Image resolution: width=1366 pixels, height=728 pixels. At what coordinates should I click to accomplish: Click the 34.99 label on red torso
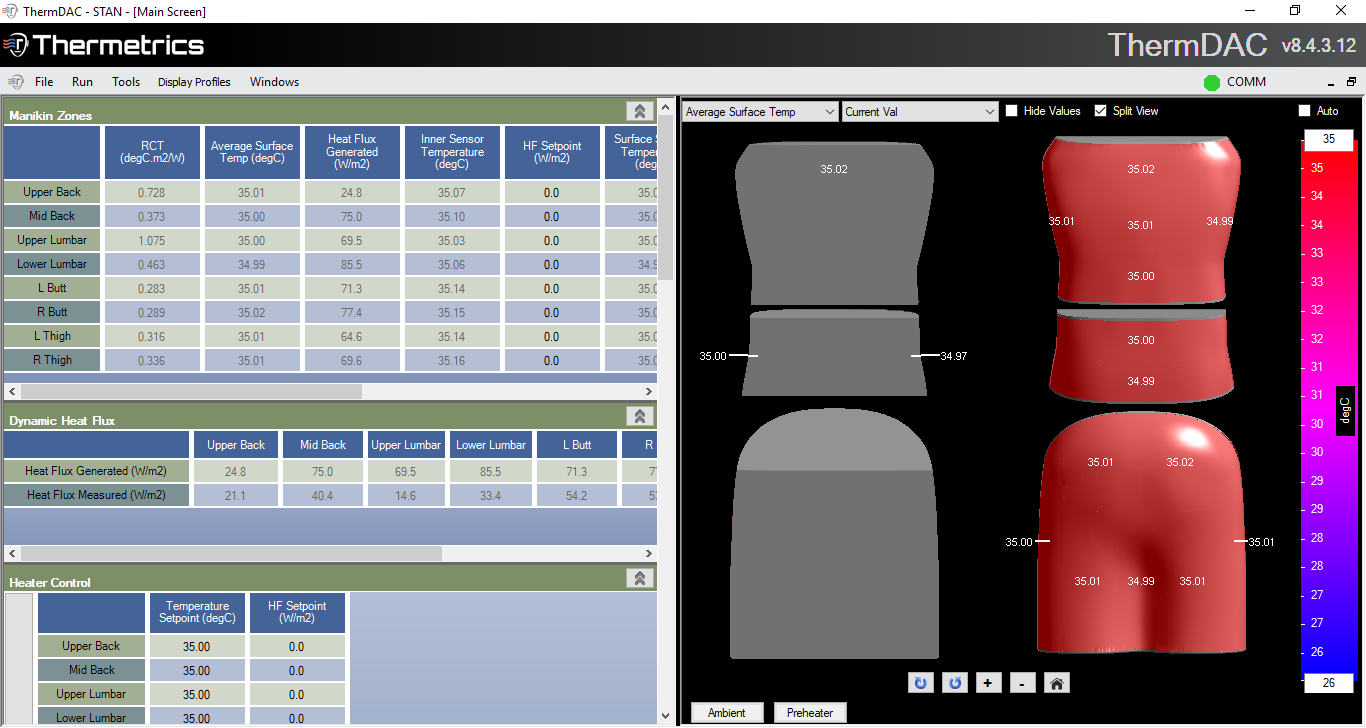point(1220,222)
